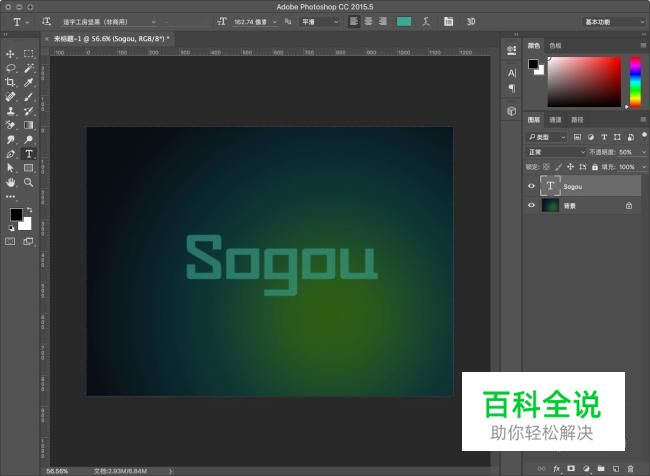The image size is (650, 476).
Task: Switch to the Swatches tab
Action: [555, 46]
